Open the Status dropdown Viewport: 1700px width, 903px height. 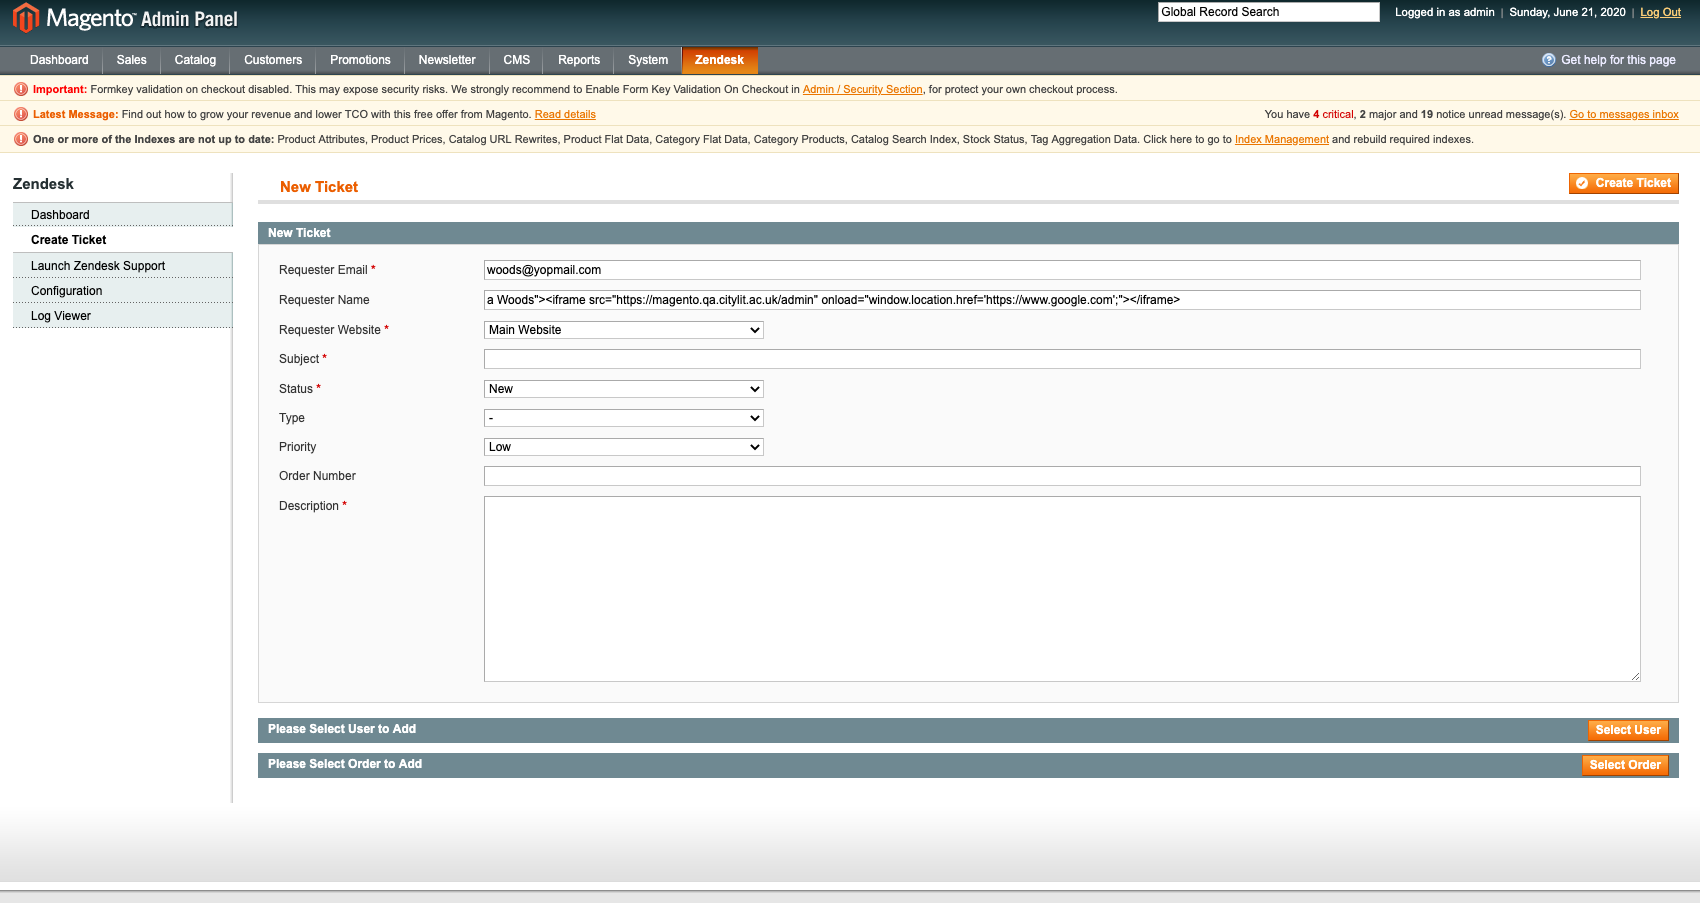[x=624, y=389]
